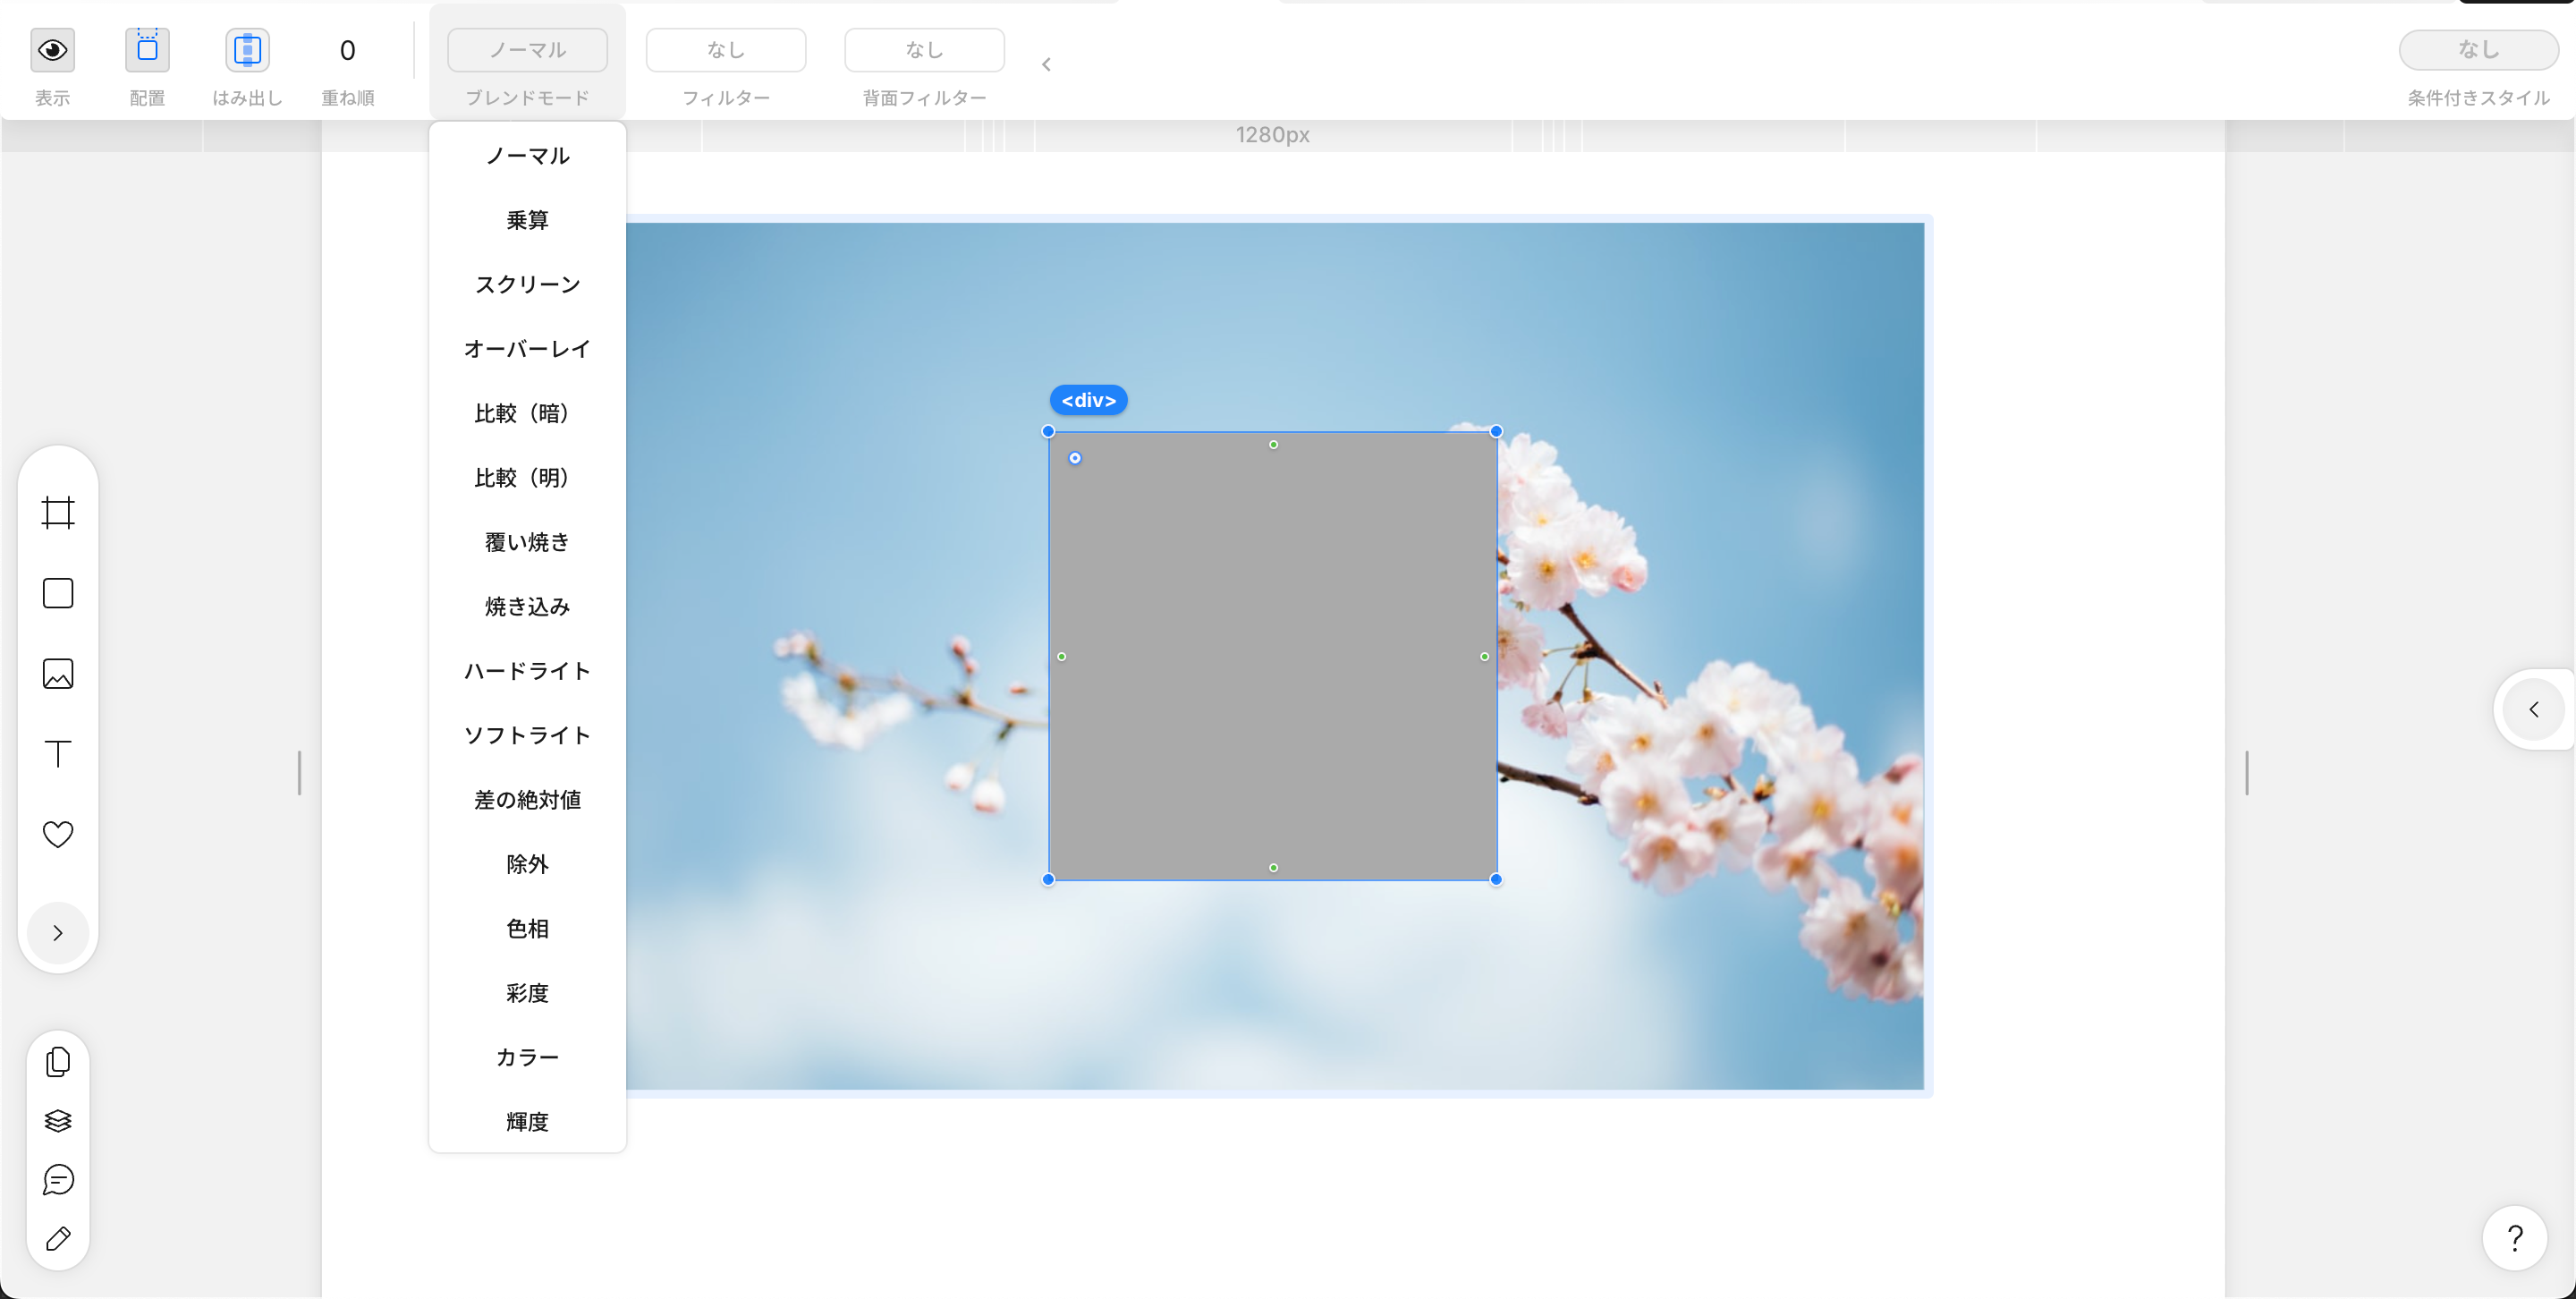Pick ソフトライト from the blend list
The width and height of the screenshot is (2576, 1299).
(527, 735)
